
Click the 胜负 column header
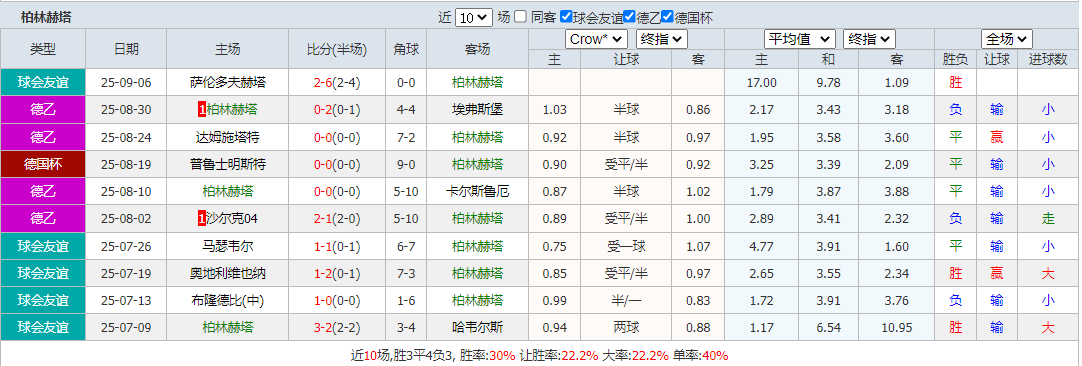pyautogui.click(x=956, y=59)
